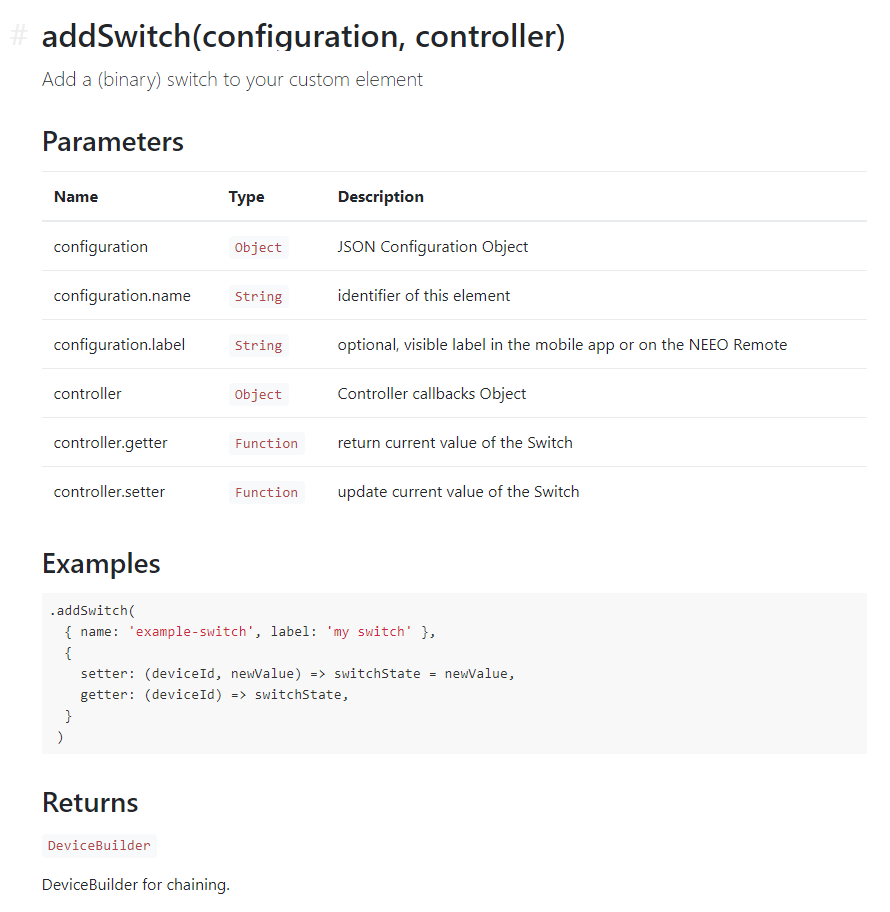Click the Parameters section heading

(113, 142)
